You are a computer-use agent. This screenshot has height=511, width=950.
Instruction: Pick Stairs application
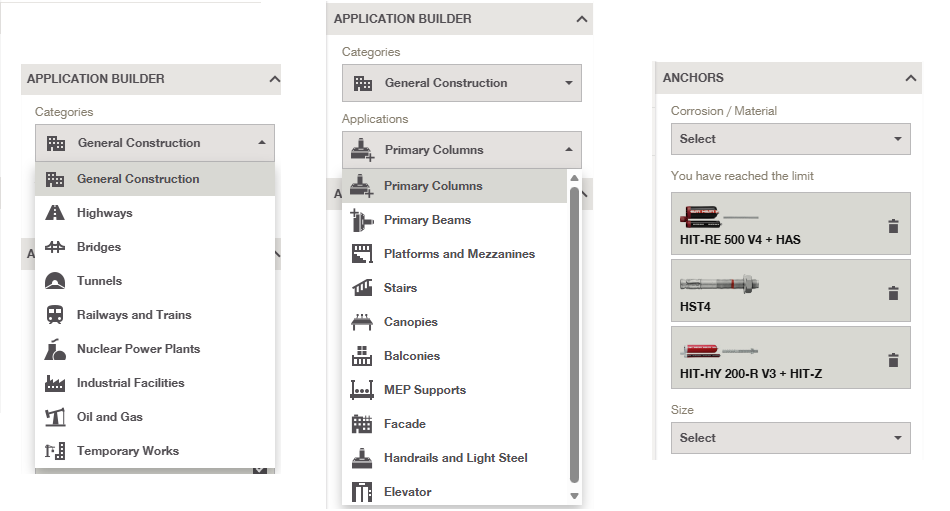(454, 288)
